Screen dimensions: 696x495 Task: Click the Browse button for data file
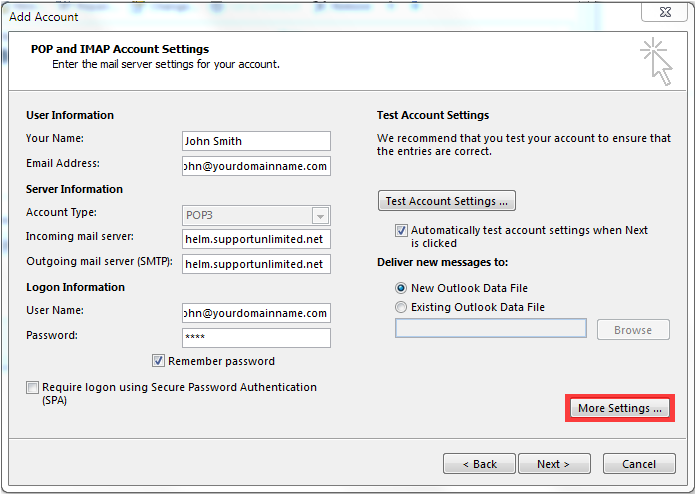click(633, 330)
